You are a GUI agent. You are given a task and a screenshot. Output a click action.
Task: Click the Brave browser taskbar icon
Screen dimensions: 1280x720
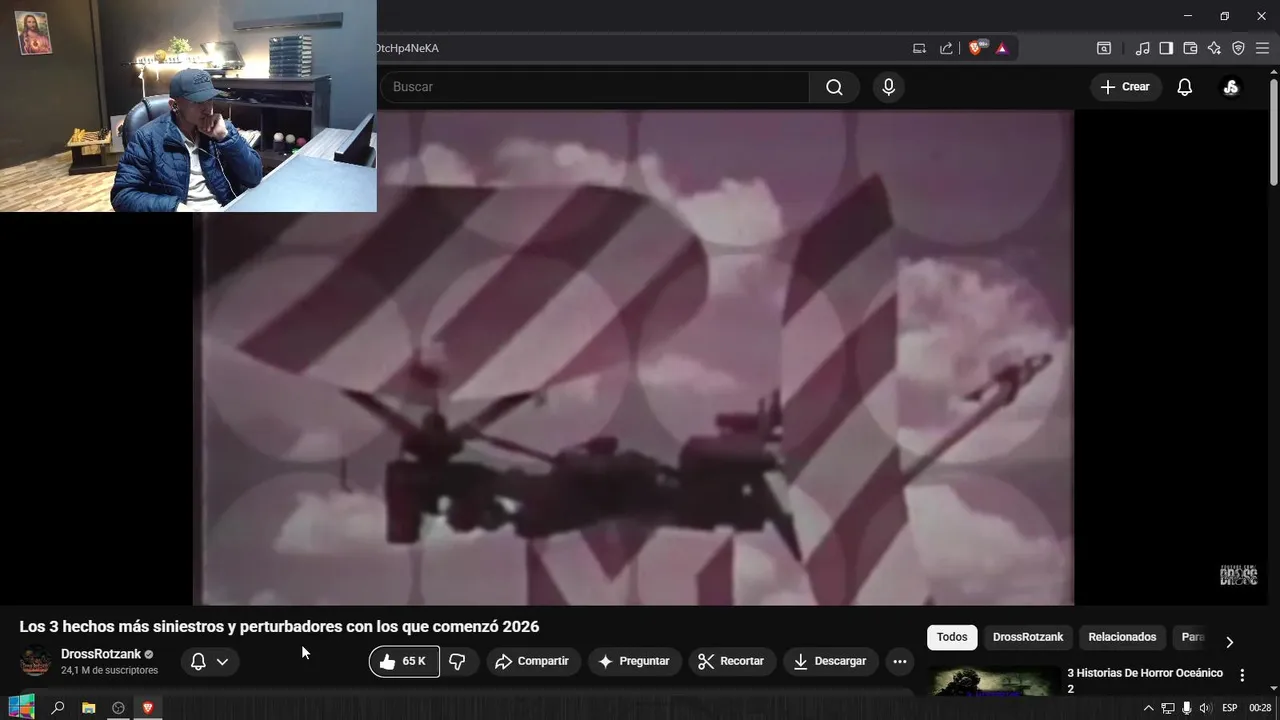tap(148, 708)
